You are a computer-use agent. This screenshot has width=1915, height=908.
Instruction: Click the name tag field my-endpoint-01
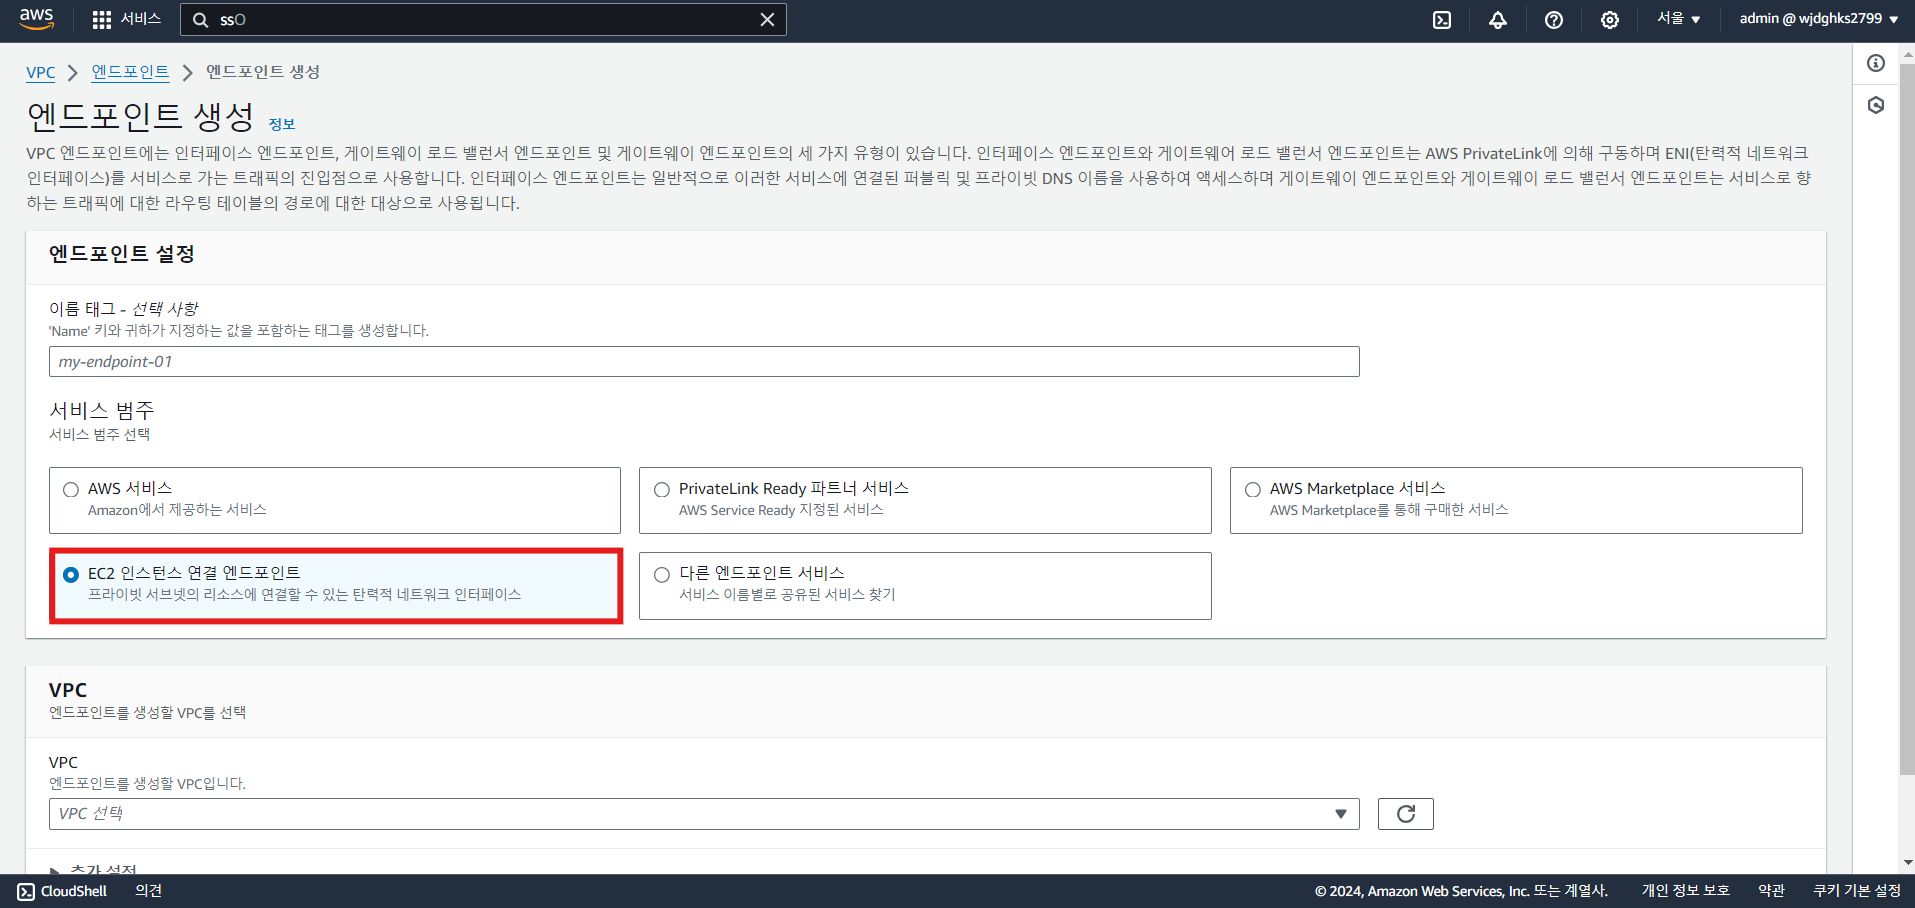point(704,362)
